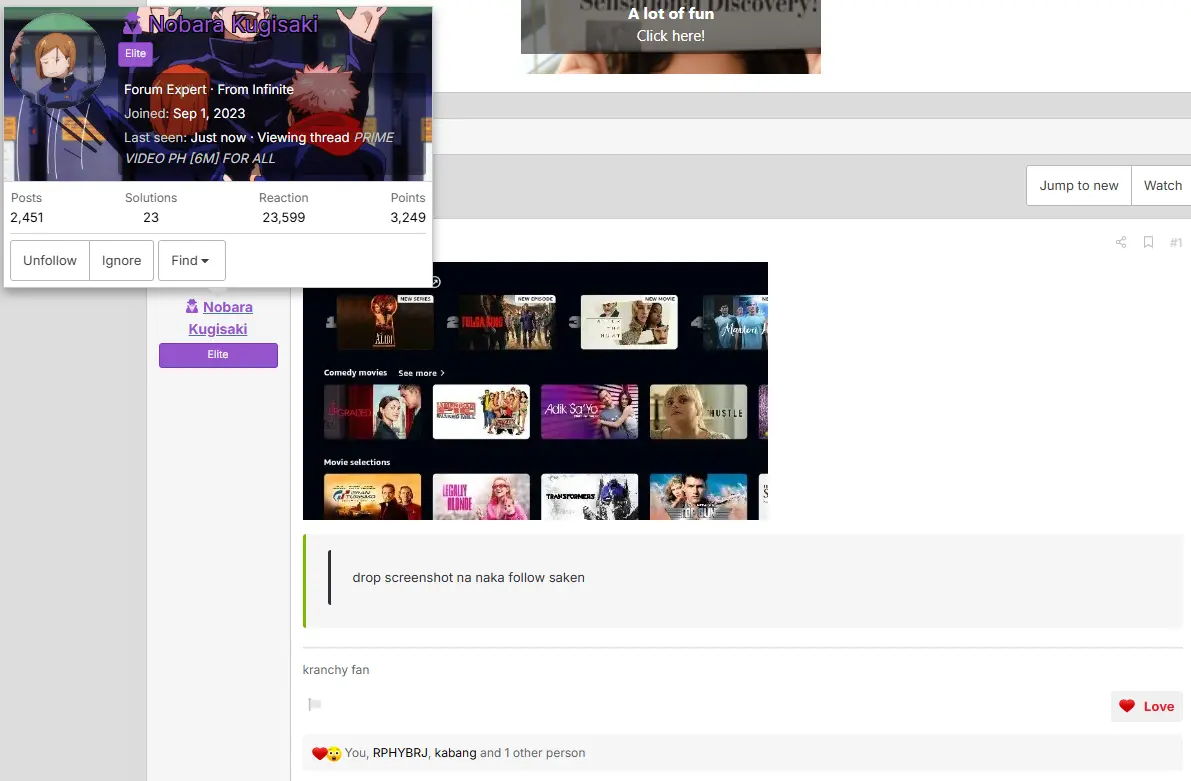The height and width of the screenshot is (781, 1191).
Task: Click the Reaction score 23,599
Action: point(283,217)
